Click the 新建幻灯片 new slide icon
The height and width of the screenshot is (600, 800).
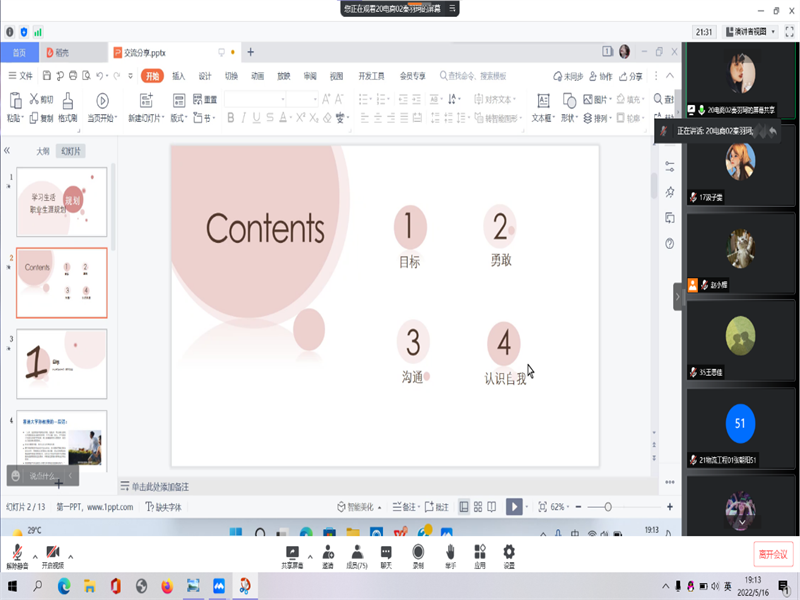(146, 100)
